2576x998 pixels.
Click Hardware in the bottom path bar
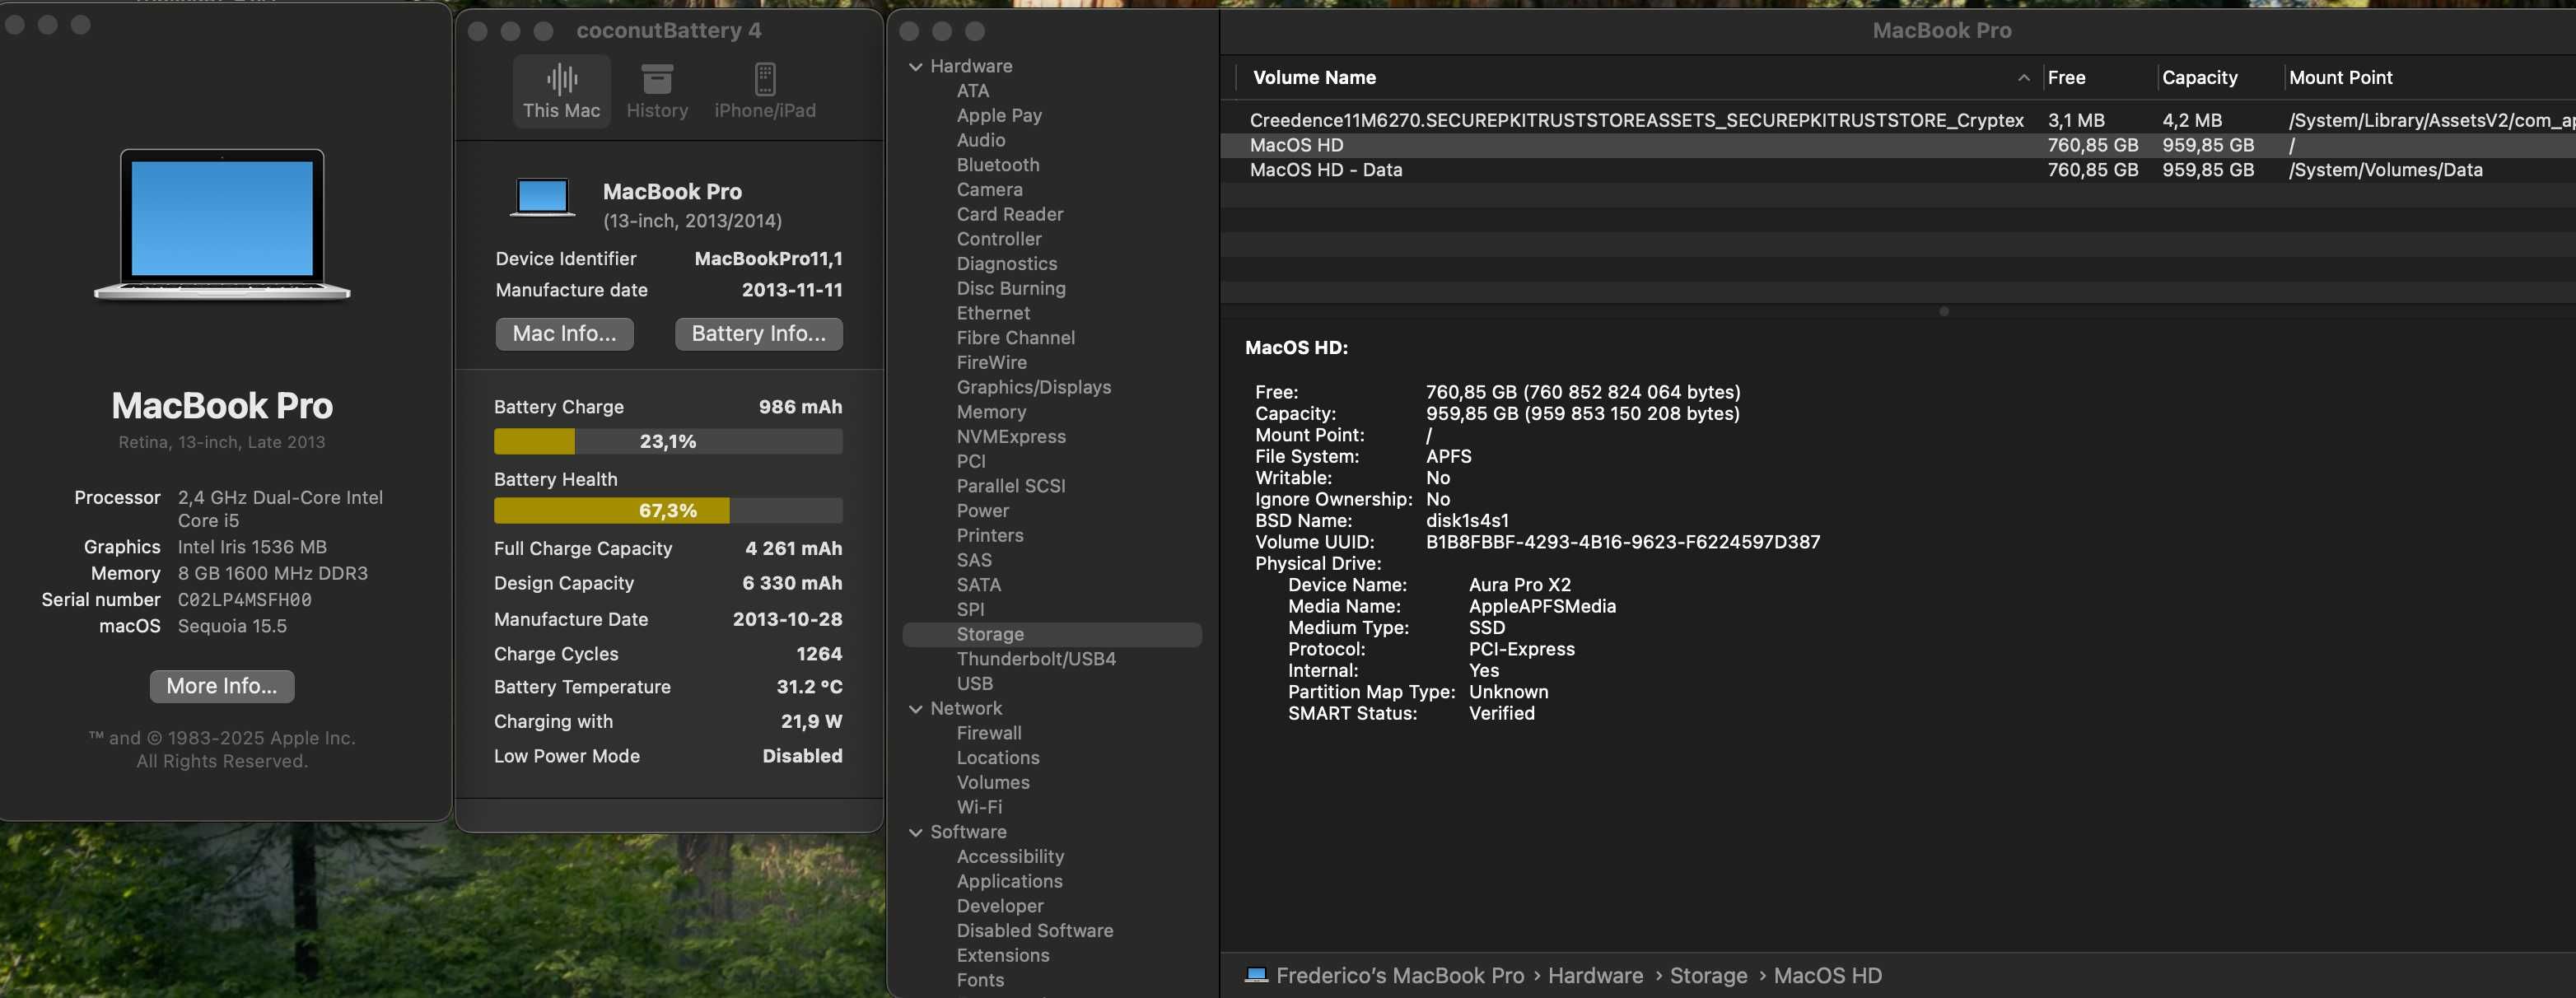click(1594, 976)
